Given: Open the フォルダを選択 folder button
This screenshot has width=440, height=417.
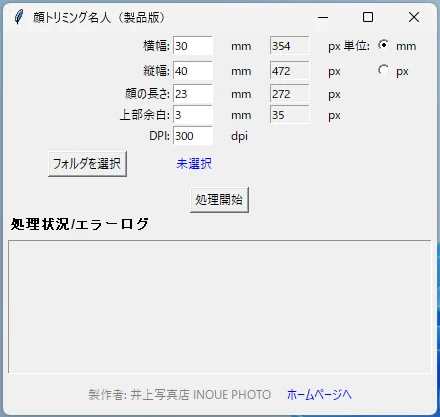Looking at the screenshot, I should tap(87, 164).
